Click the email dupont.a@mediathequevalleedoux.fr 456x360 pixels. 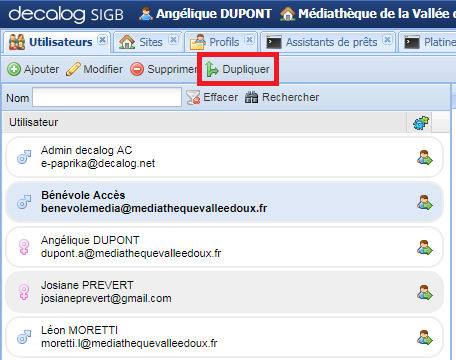click(x=131, y=254)
